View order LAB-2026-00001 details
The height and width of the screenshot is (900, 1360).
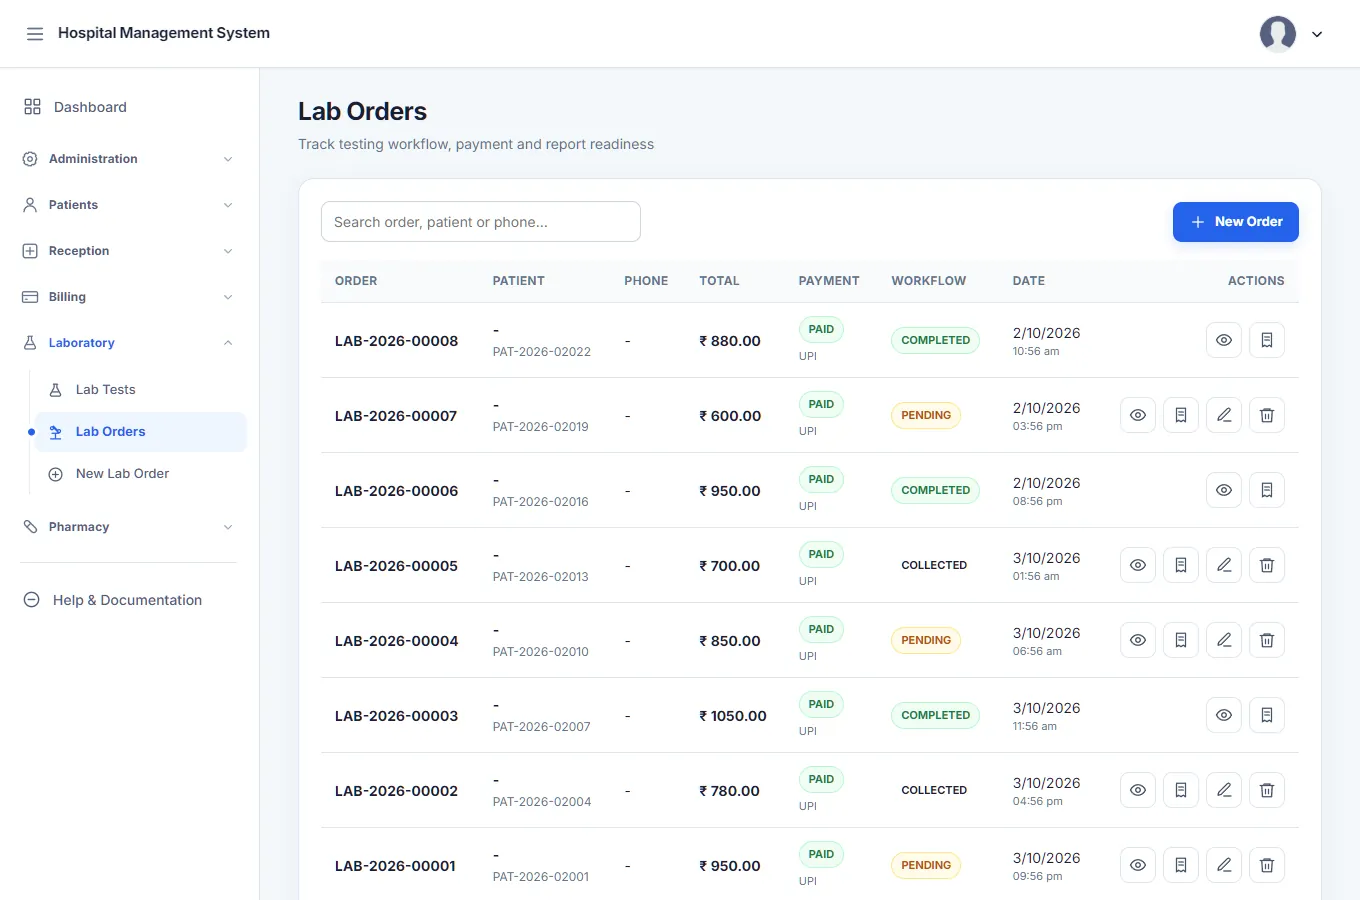[1138, 865]
